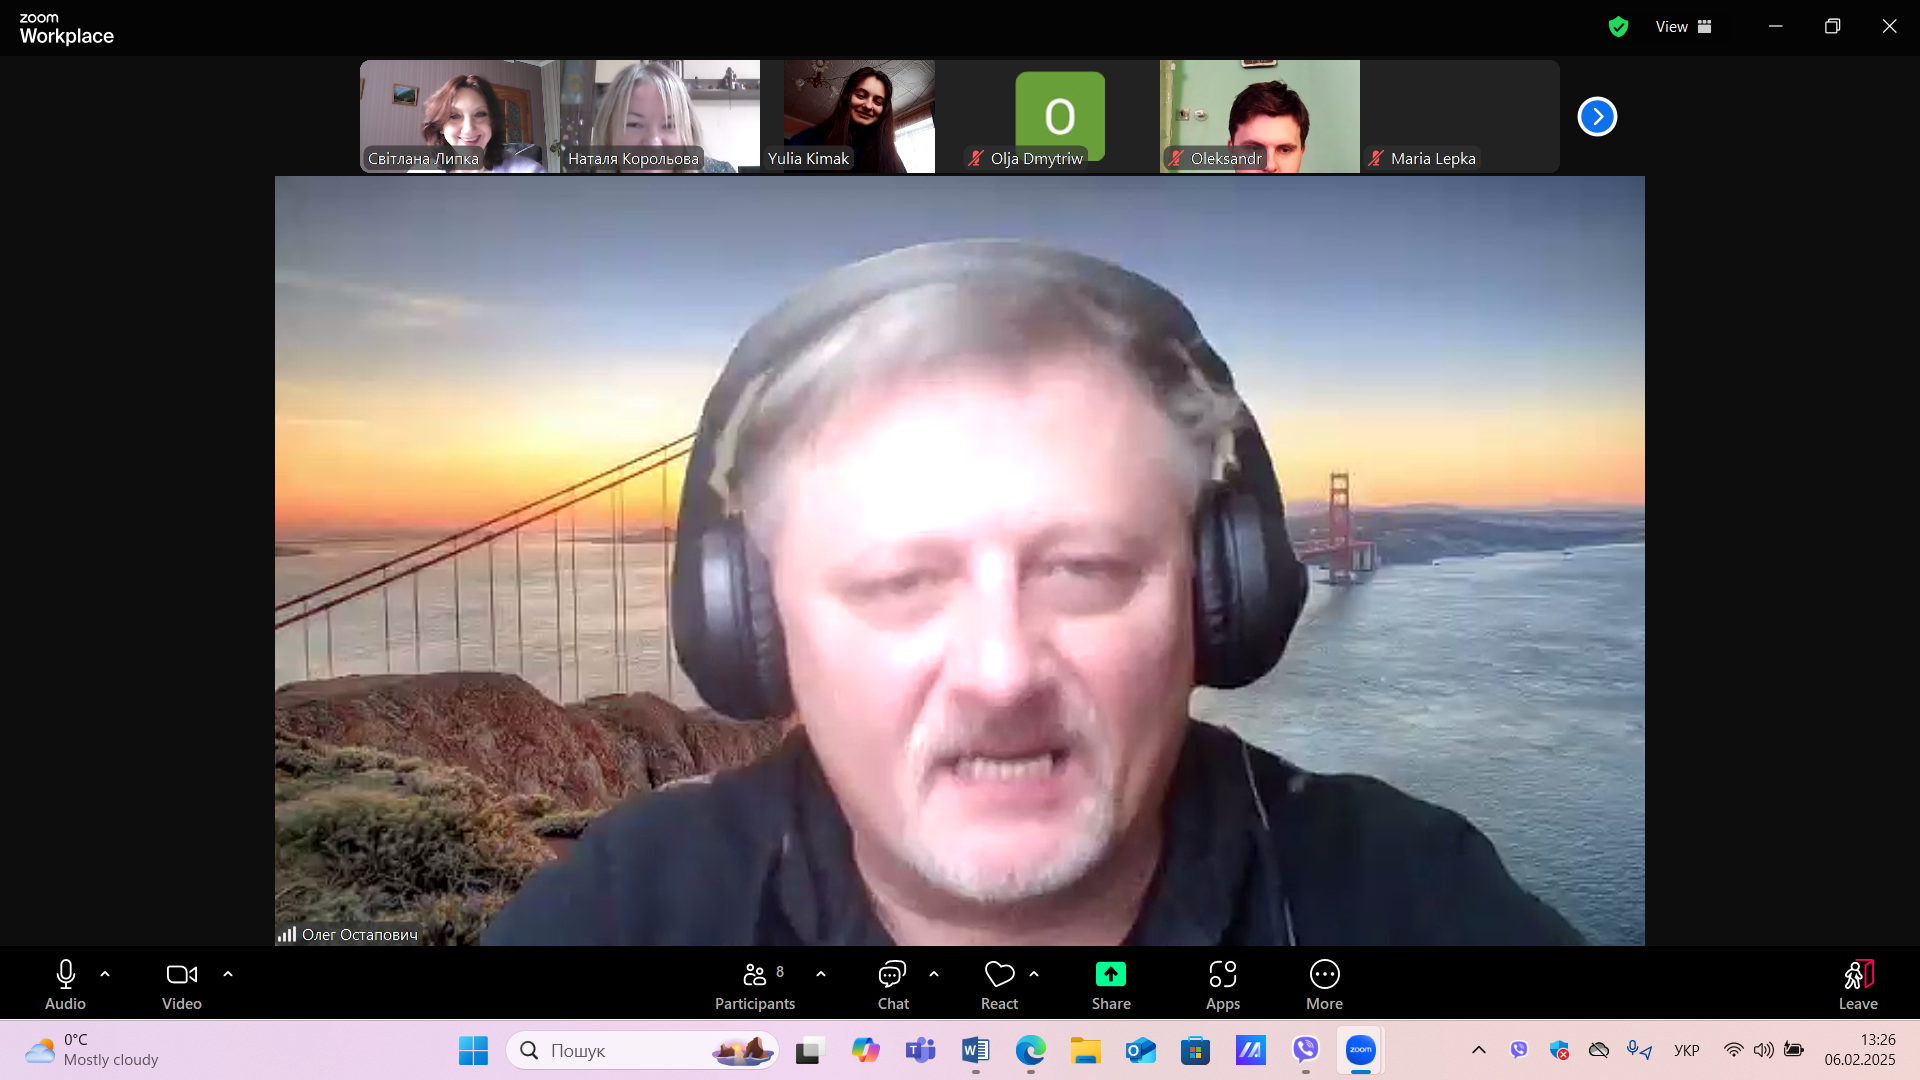Toggle microphone with Audio button
The image size is (1920, 1080).
click(x=65, y=985)
